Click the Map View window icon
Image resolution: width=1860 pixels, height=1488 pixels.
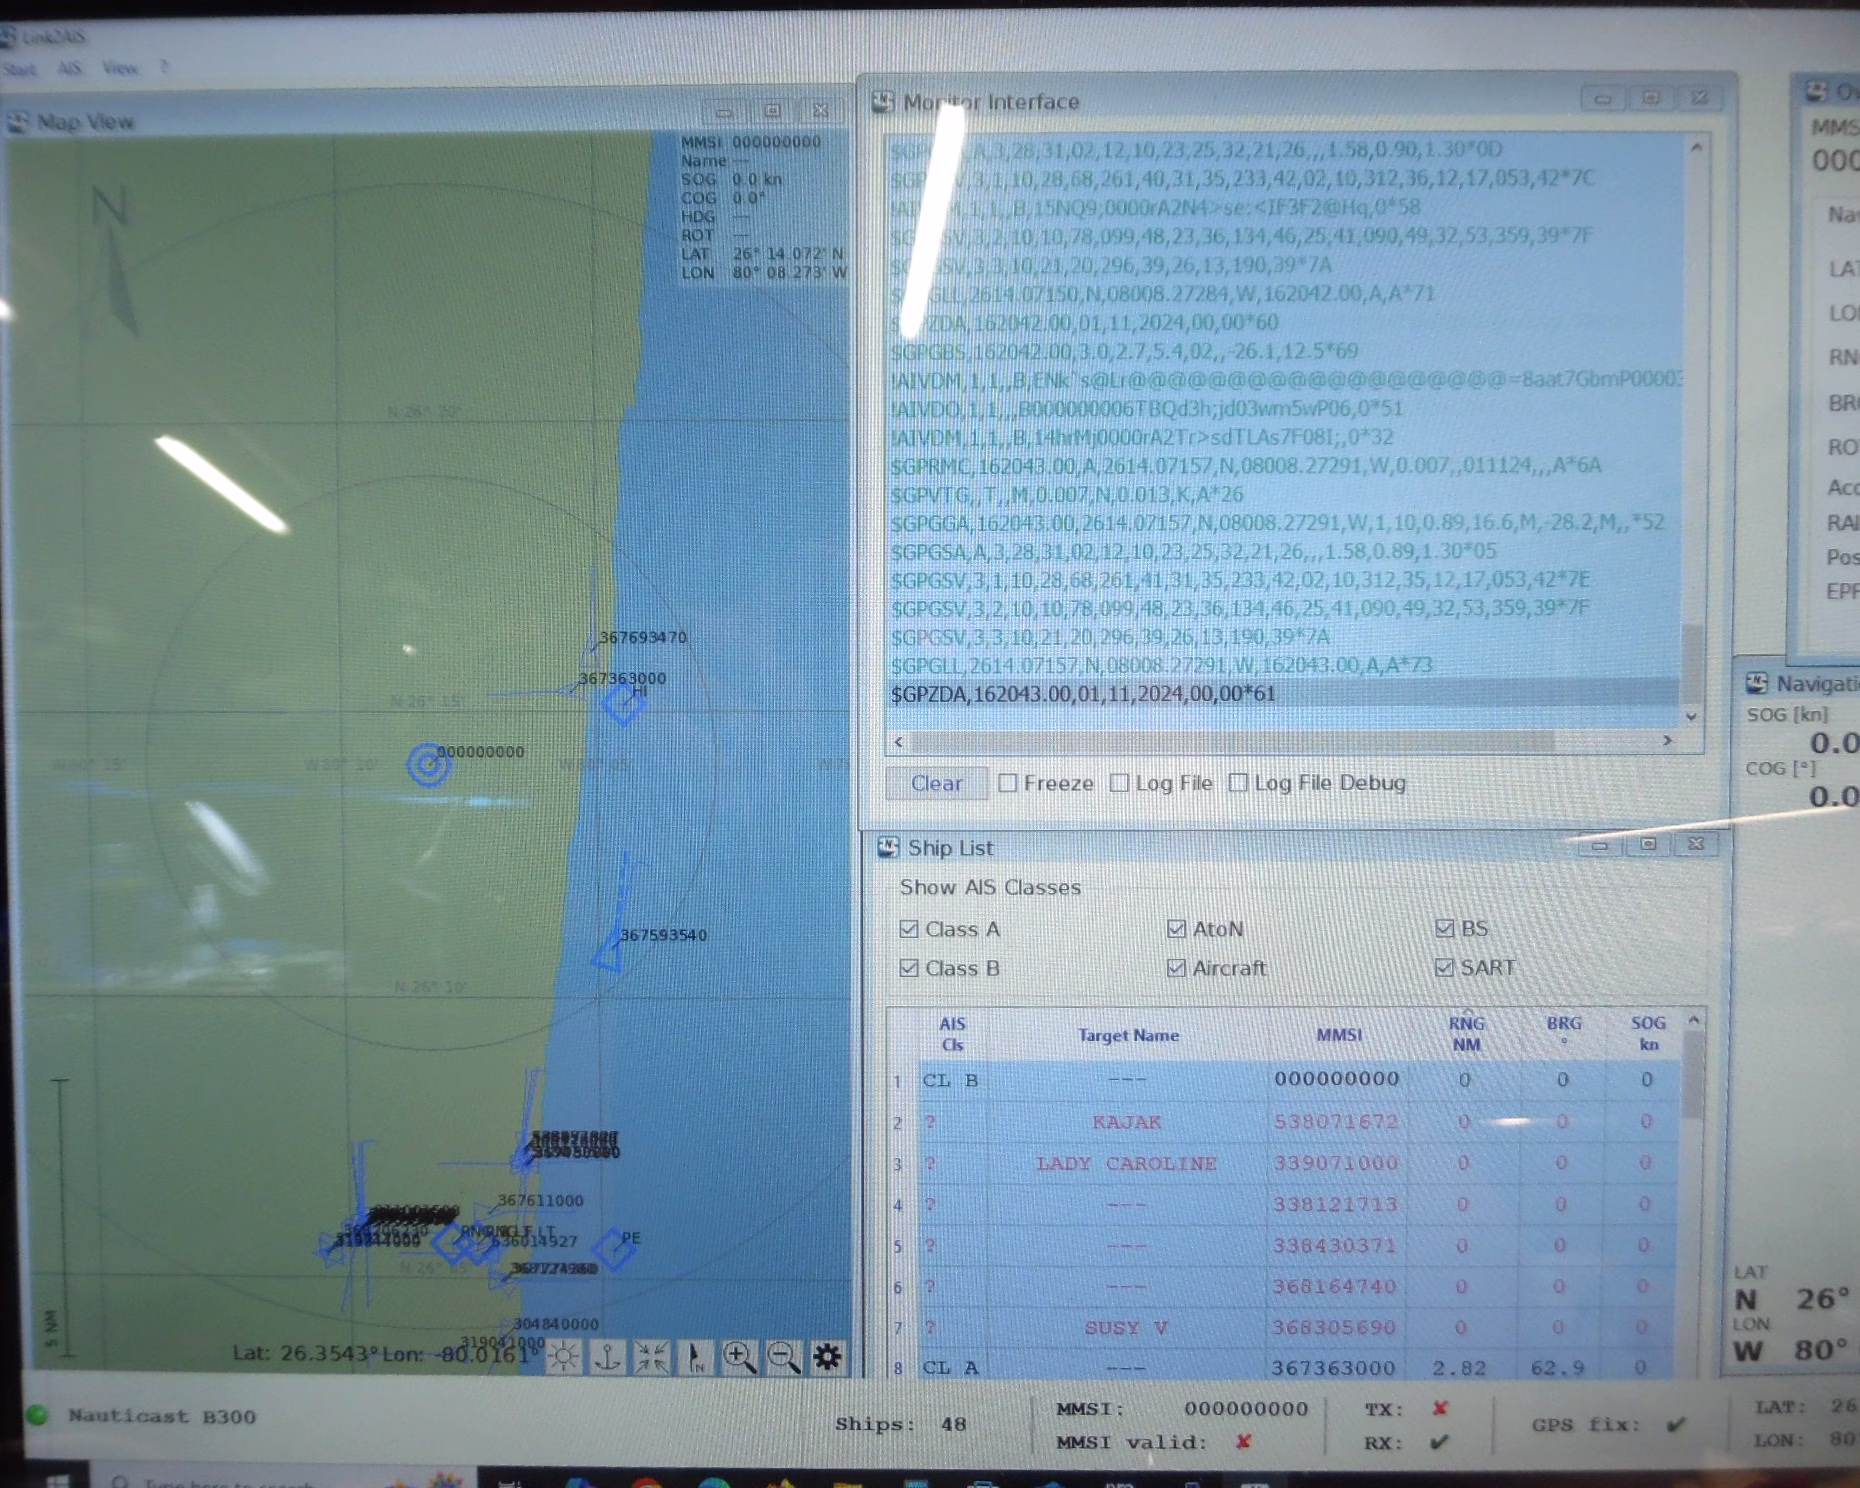pos(18,122)
